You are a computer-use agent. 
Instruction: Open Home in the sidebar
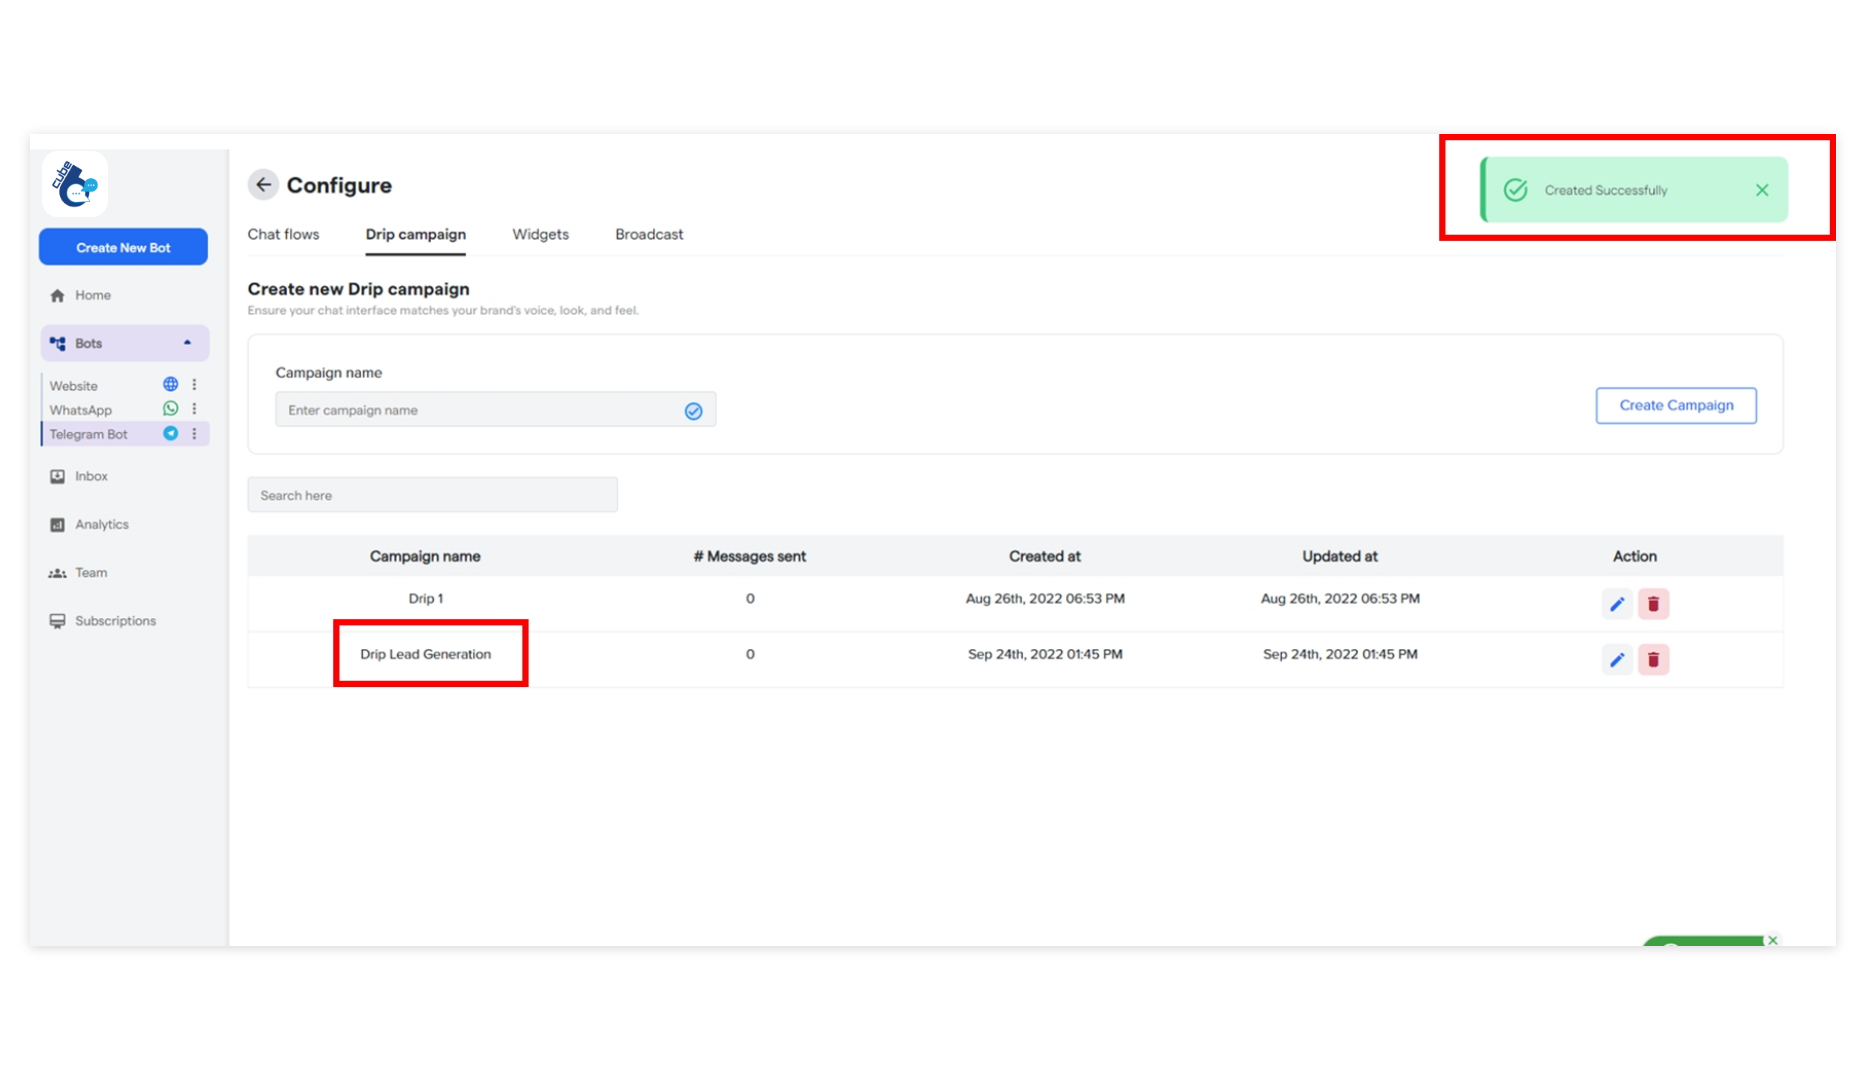coord(93,295)
